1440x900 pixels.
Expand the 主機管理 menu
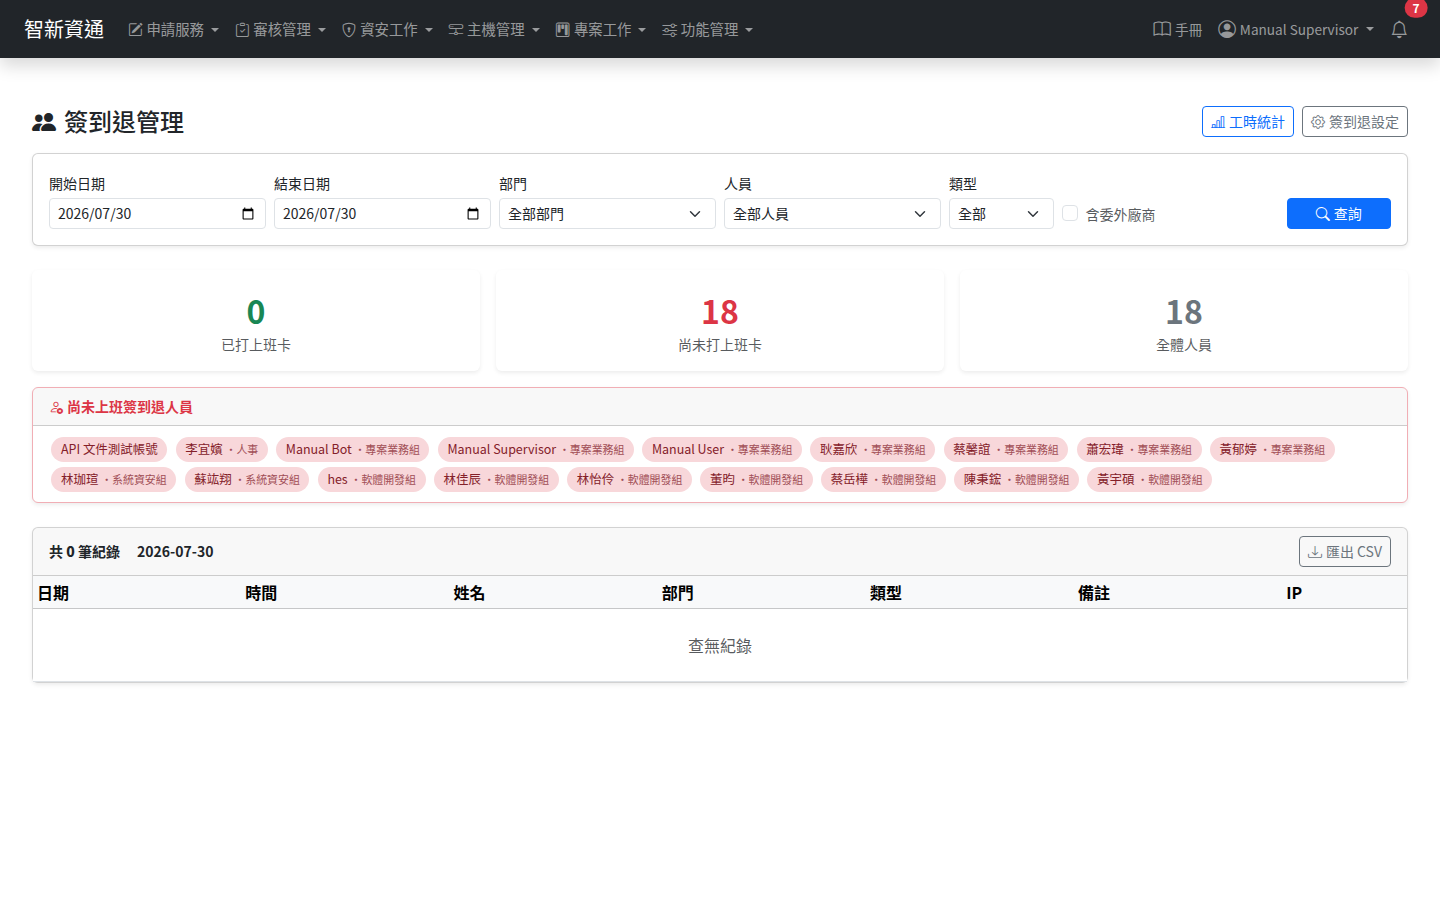[x=495, y=30]
